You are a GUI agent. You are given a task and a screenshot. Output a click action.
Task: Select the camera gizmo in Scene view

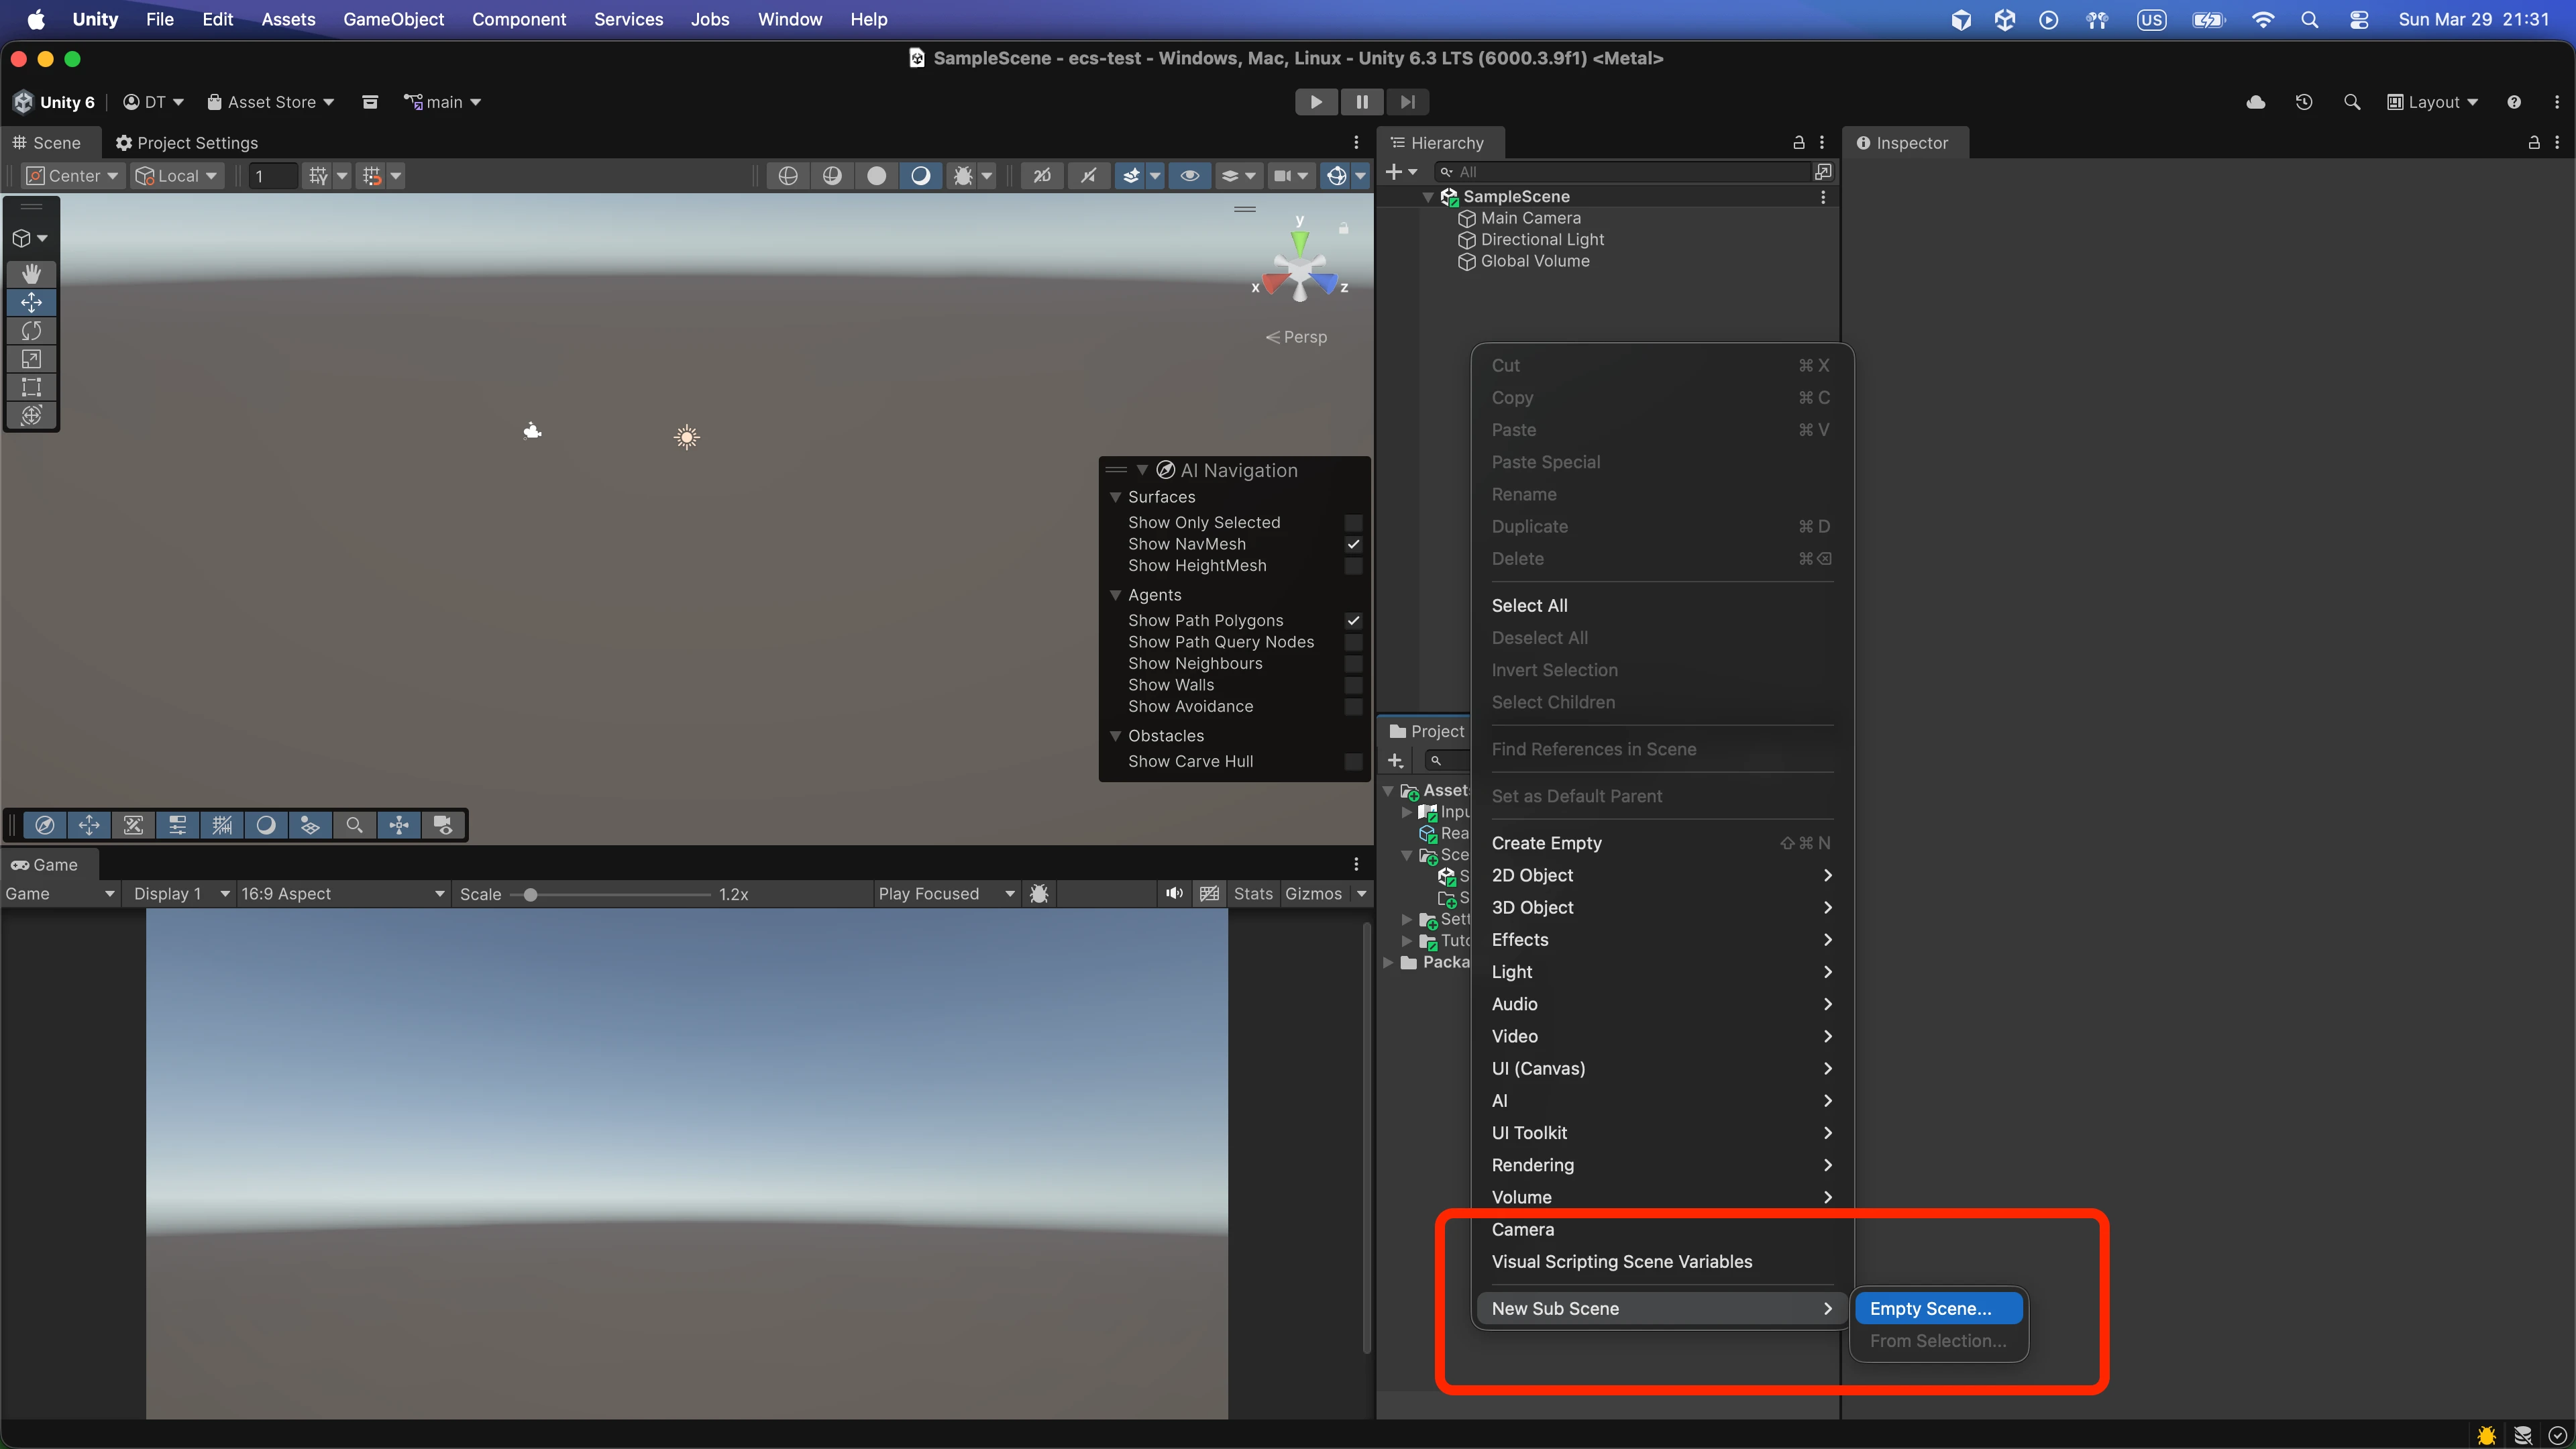pos(532,431)
